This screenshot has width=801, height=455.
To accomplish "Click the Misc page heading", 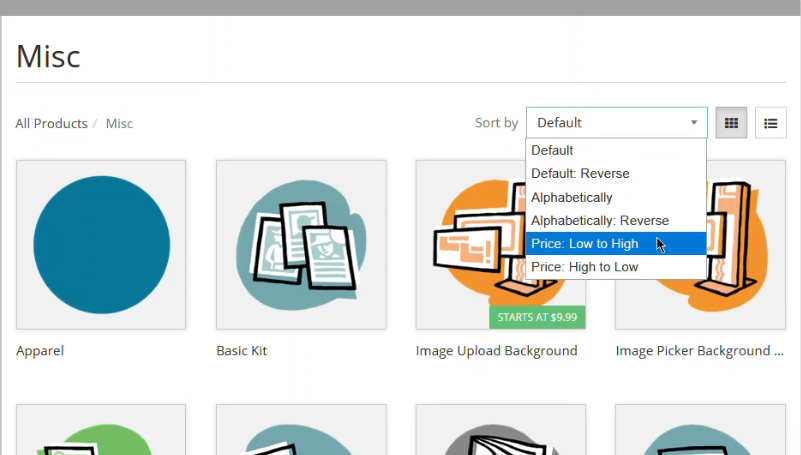I will pos(48,56).
